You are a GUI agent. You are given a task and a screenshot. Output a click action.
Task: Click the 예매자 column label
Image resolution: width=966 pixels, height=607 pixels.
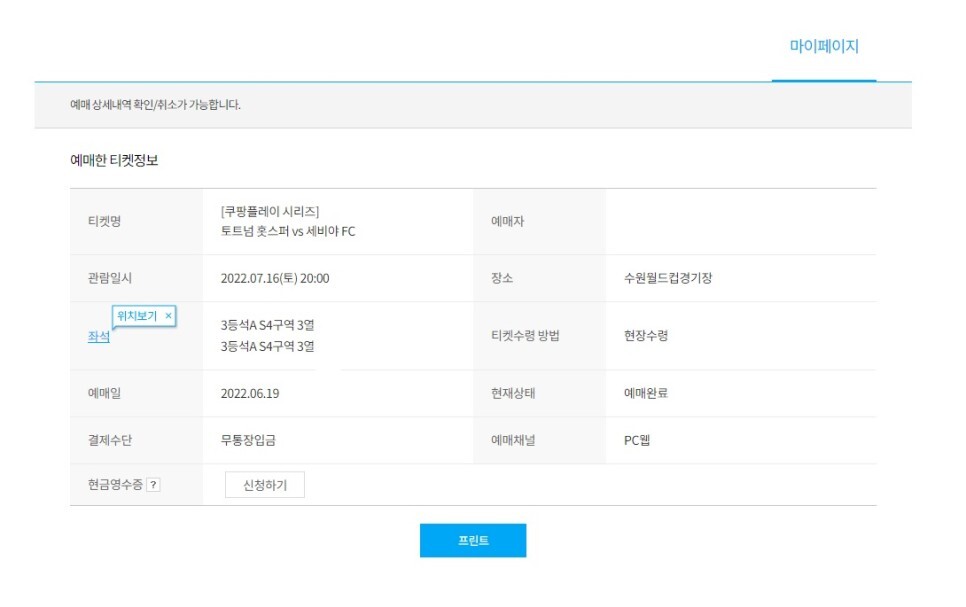(x=507, y=221)
